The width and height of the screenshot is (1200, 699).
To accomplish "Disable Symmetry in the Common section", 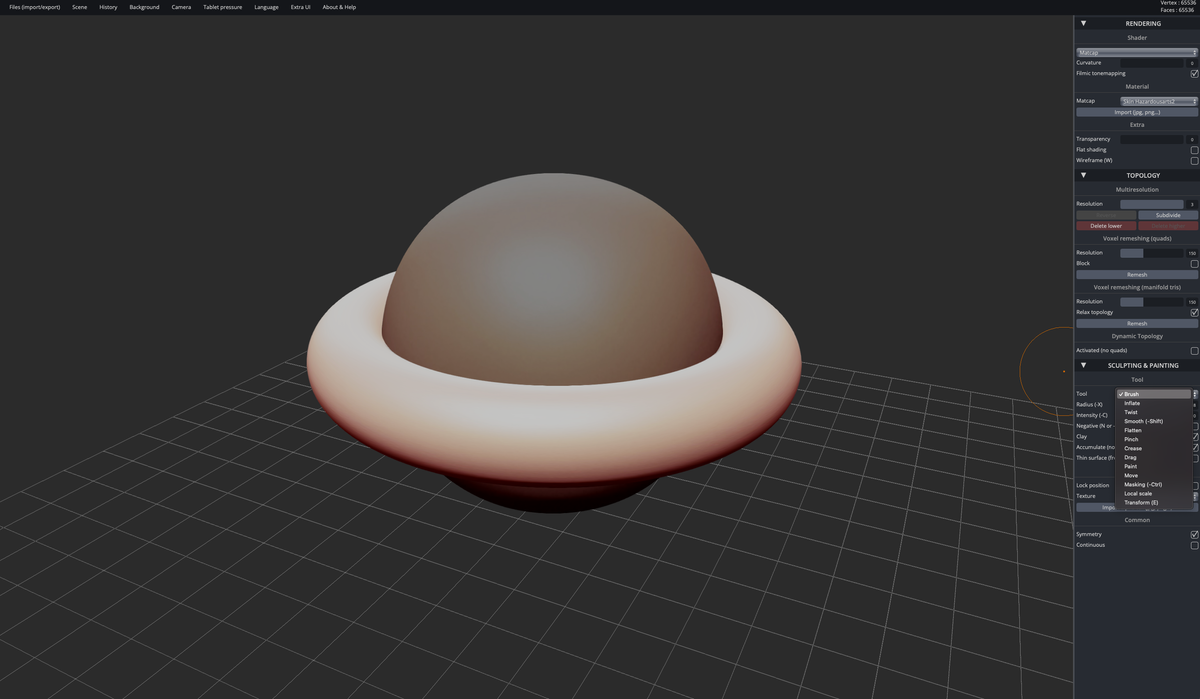I will 1194,533.
